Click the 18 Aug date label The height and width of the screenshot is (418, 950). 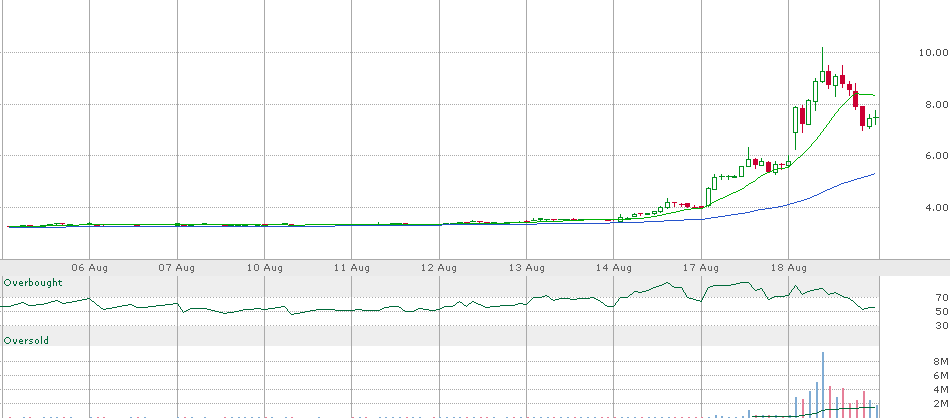788,267
